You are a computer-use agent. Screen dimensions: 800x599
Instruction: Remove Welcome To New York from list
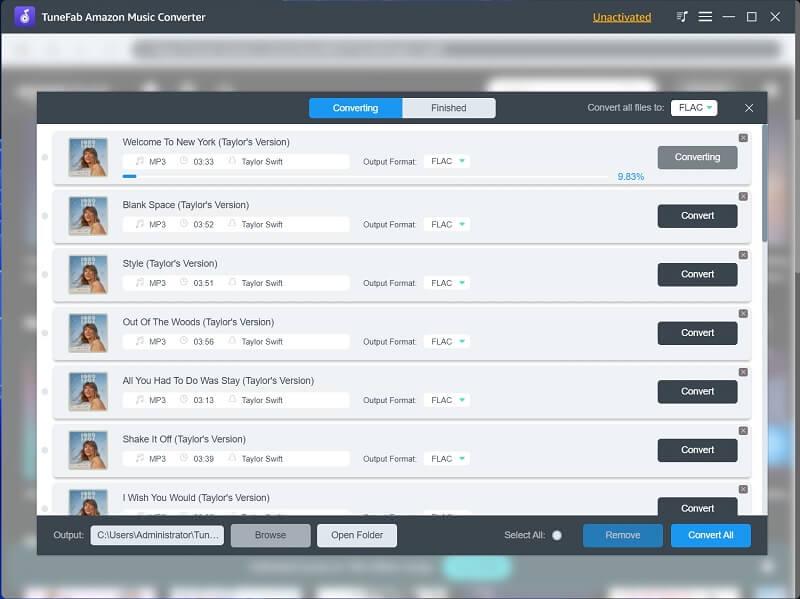[x=743, y=138]
